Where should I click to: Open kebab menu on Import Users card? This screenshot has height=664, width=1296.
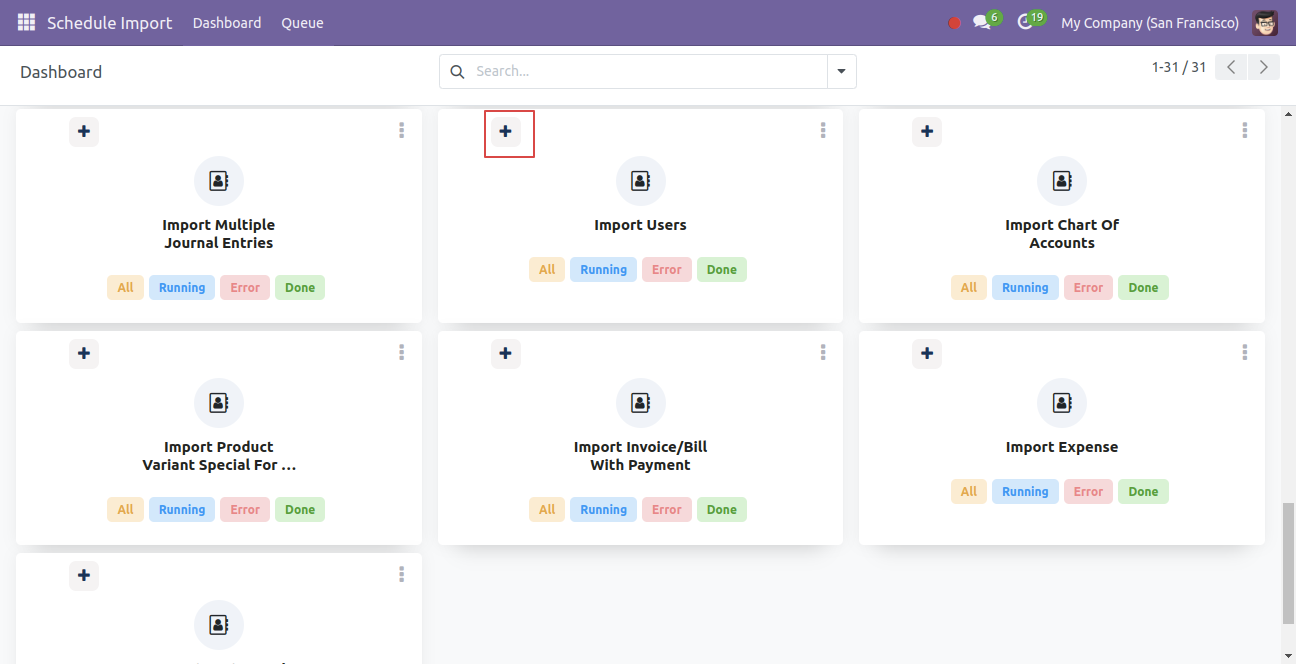click(823, 130)
